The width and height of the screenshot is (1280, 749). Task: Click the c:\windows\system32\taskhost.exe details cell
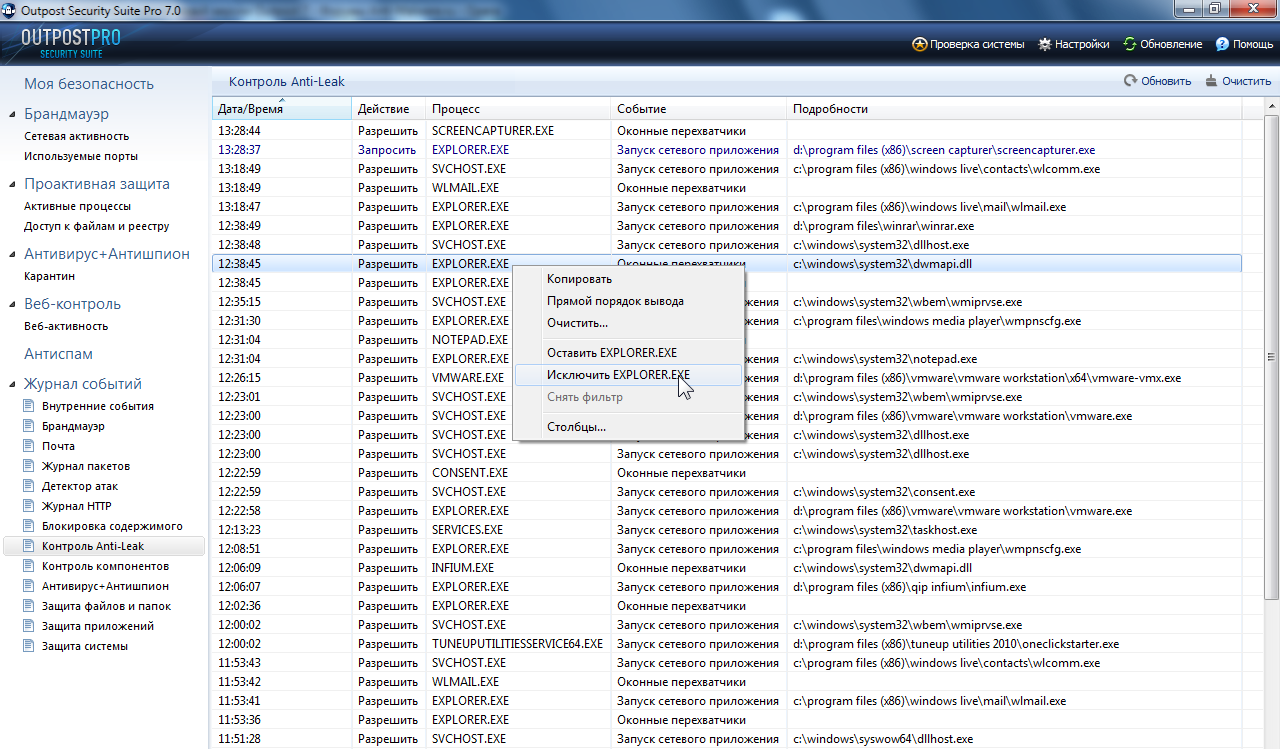point(886,530)
